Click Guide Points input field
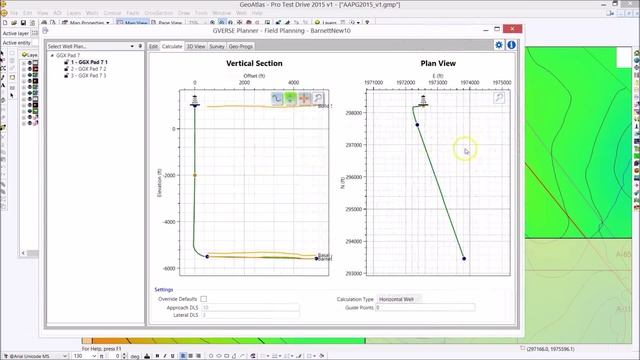The image size is (640, 360). coord(425,307)
